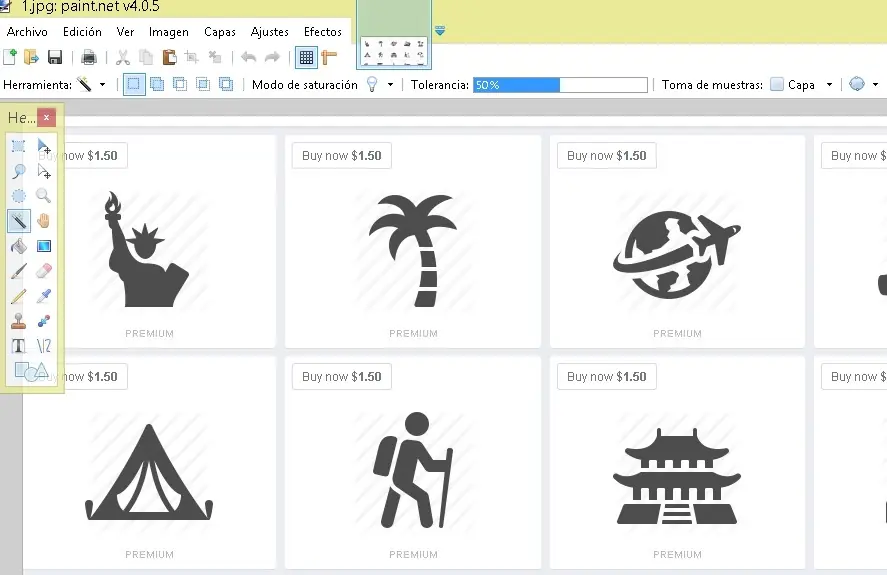
Task: Click Buy now above palm tree icon
Action: coord(342,156)
